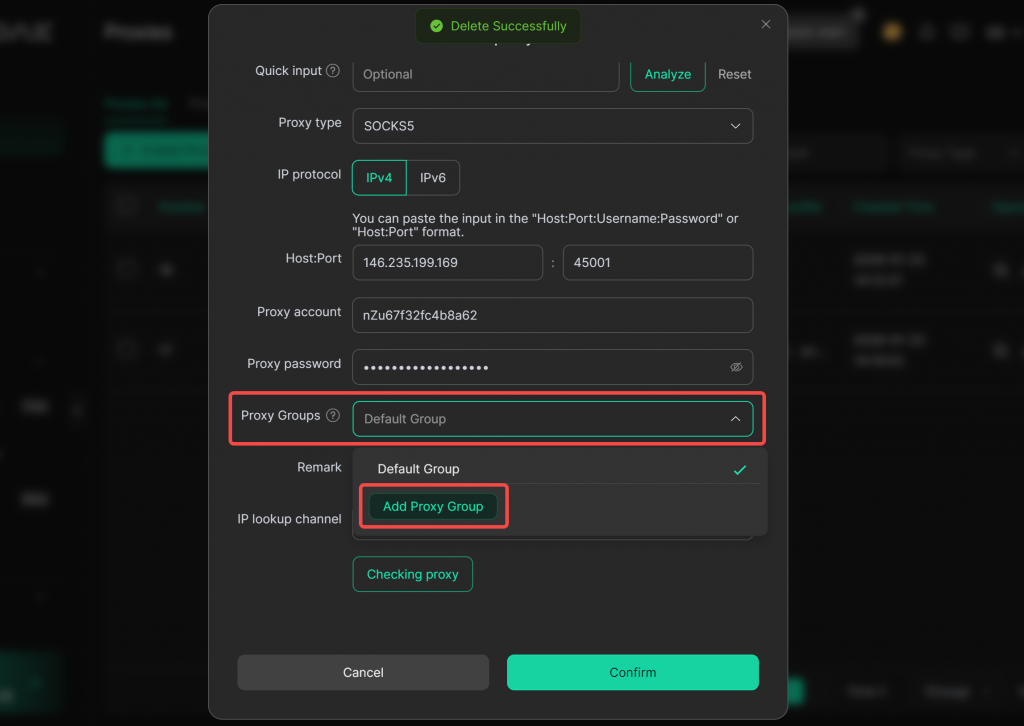Click the Delete Successfully checkmark icon
The width and height of the screenshot is (1024, 726).
(x=436, y=26)
